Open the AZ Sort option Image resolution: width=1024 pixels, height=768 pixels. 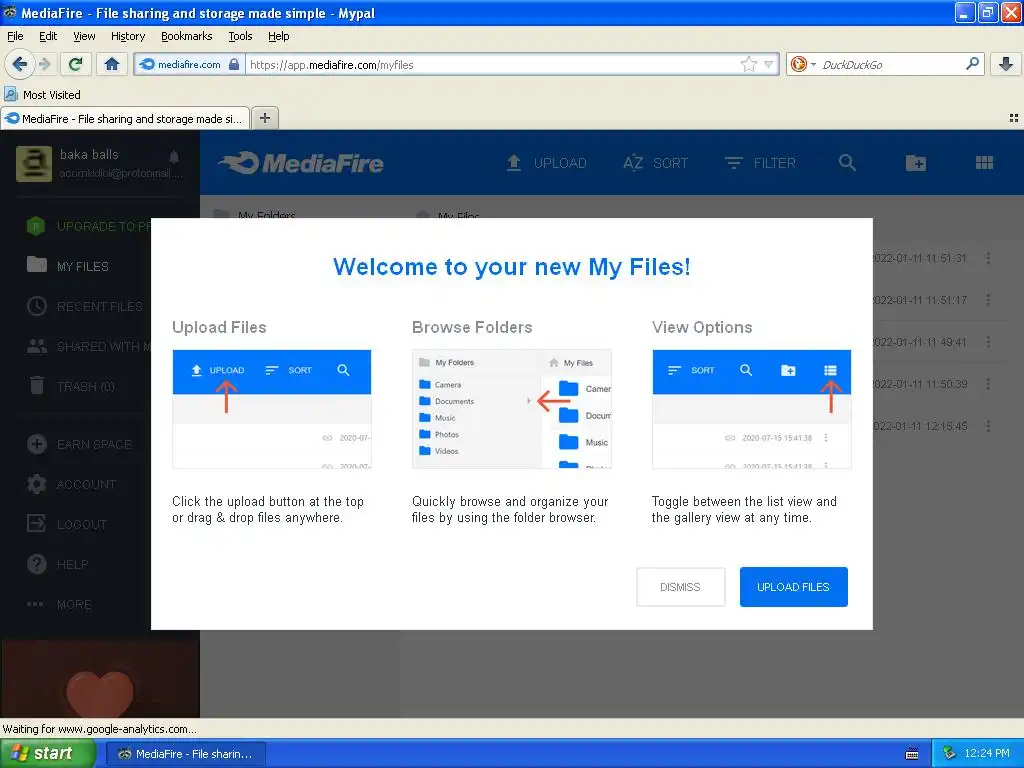click(x=655, y=163)
